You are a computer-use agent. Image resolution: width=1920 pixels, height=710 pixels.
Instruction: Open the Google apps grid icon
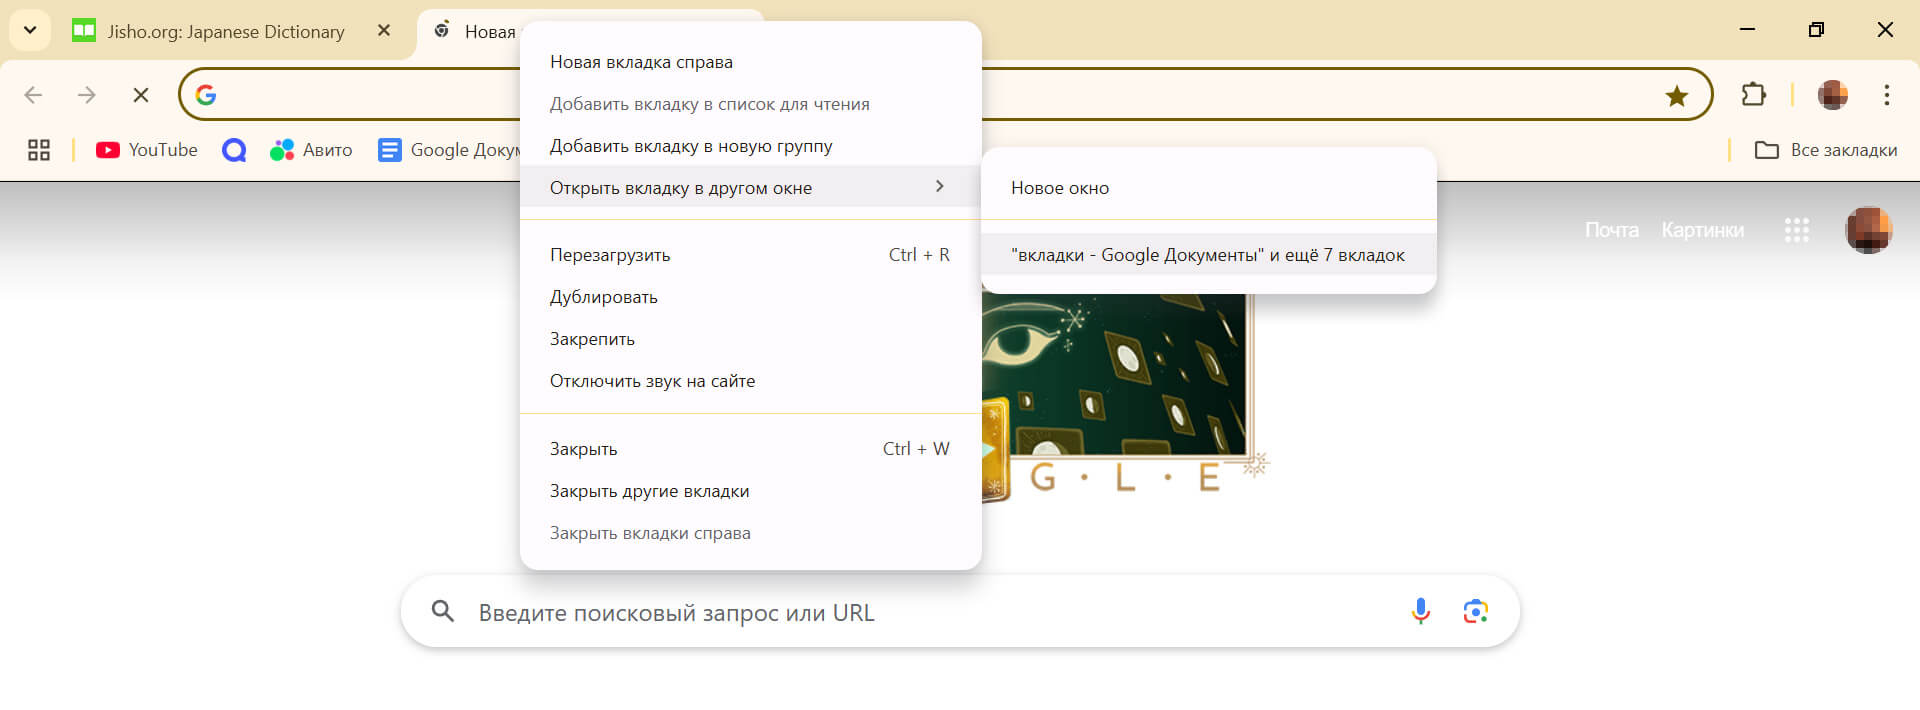[1797, 230]
